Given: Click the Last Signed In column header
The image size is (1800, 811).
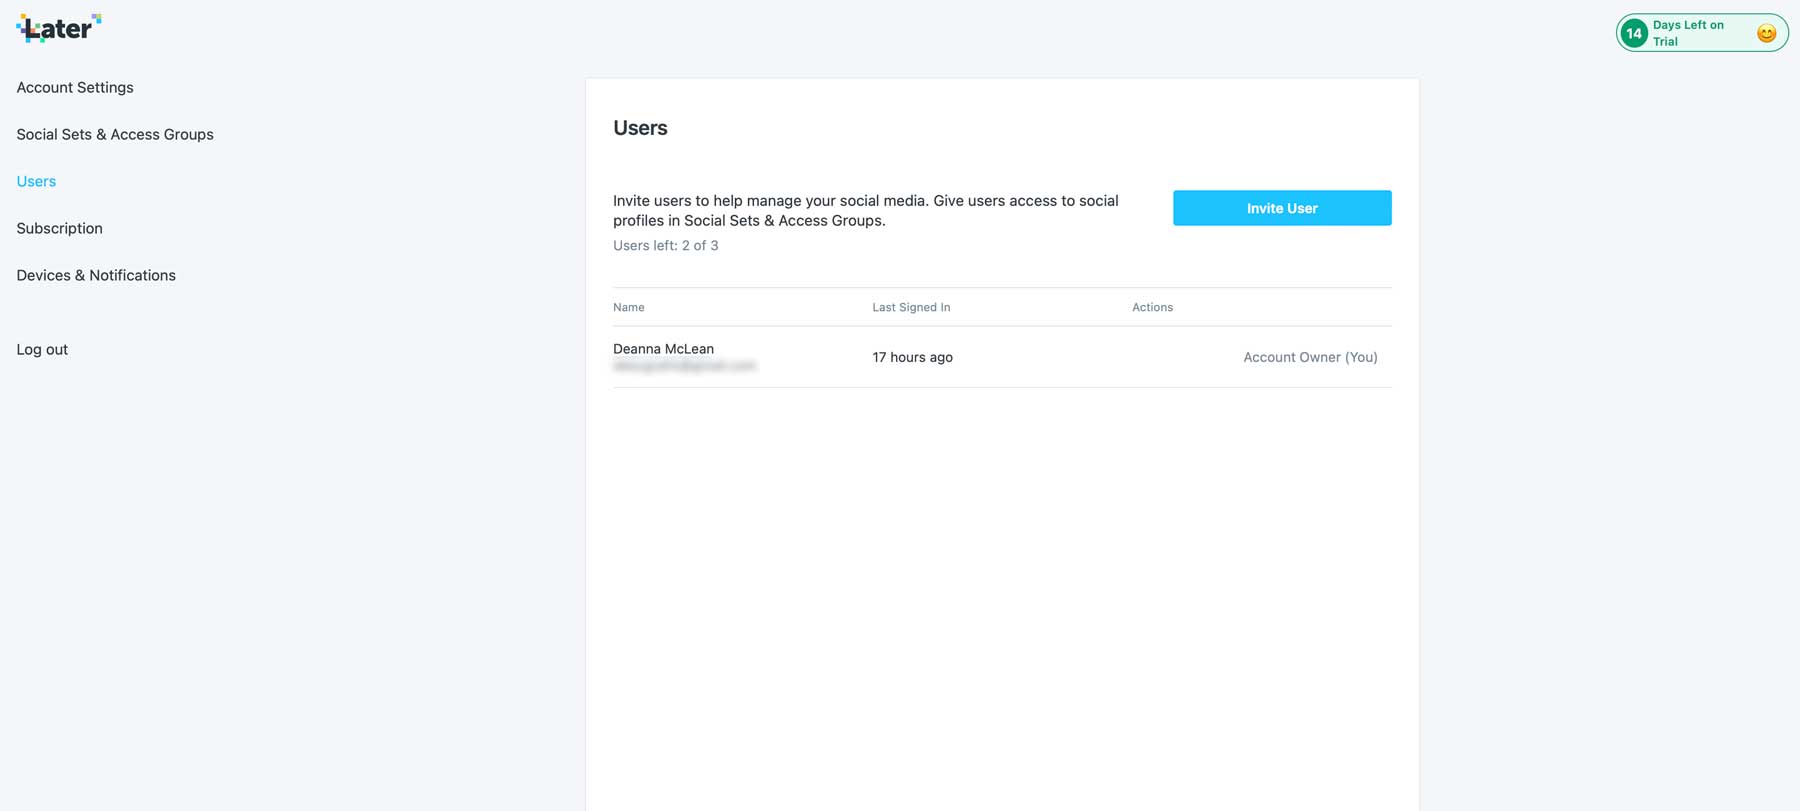Looking at the screenshot, I should pyautogui.click(x=911, y=307).
